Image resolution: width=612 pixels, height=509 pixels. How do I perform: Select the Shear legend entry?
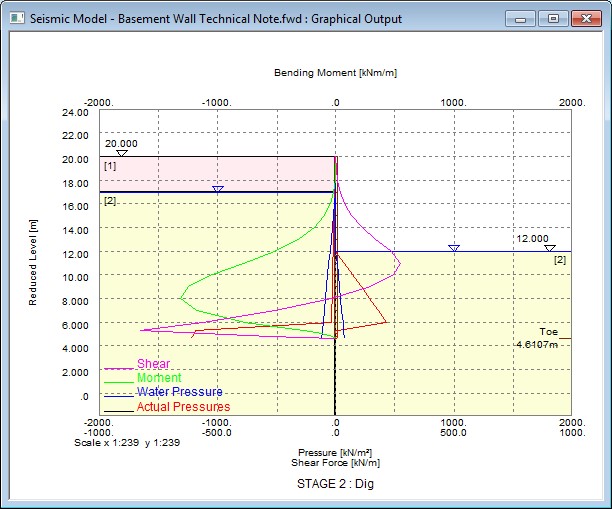tap(153, 363)
